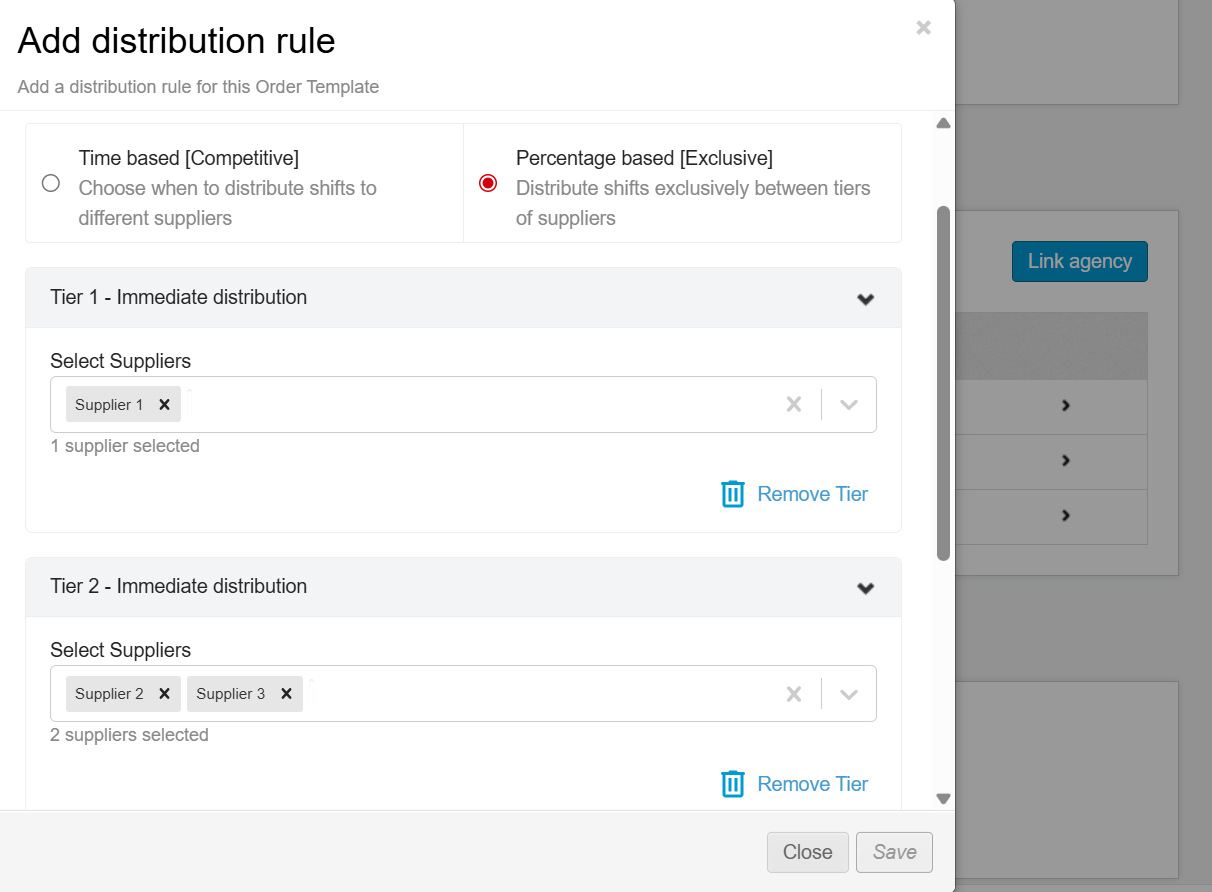Click trash icon to remove Tier 1
Image resolution: width=1212 pixels, height=892 pixels.
coord(733,494)
